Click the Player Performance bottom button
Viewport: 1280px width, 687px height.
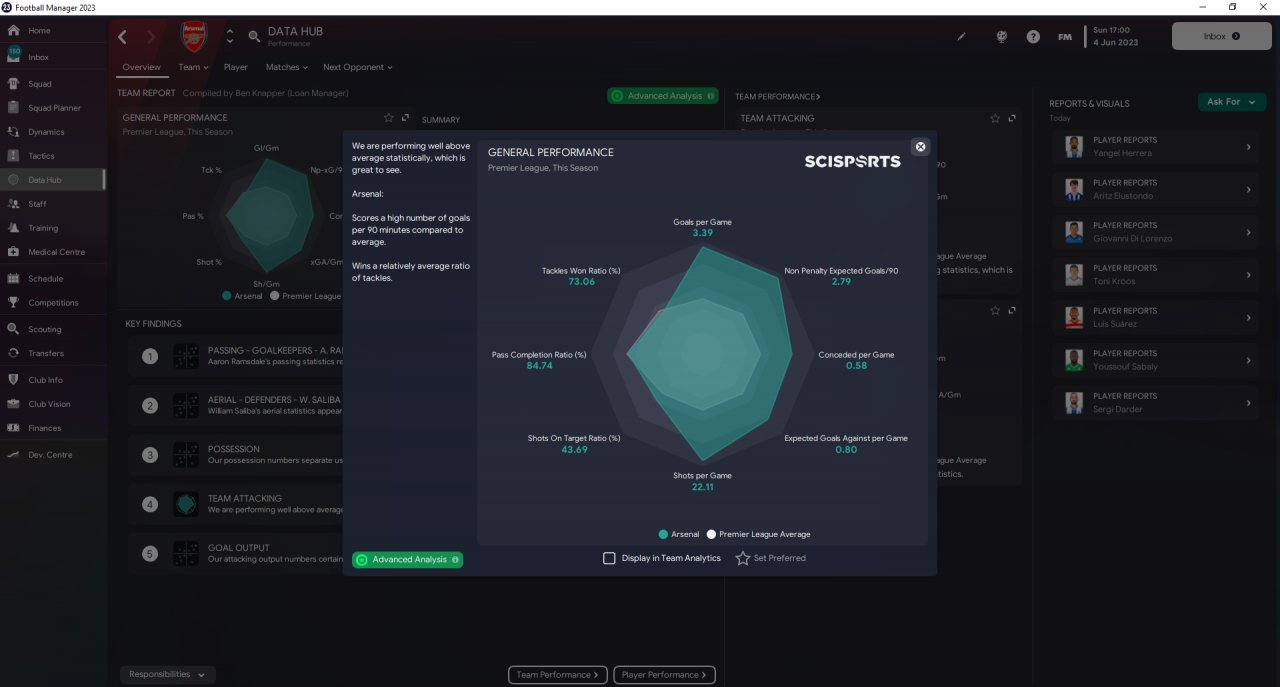pyautogui.click(x=664, y=675)
